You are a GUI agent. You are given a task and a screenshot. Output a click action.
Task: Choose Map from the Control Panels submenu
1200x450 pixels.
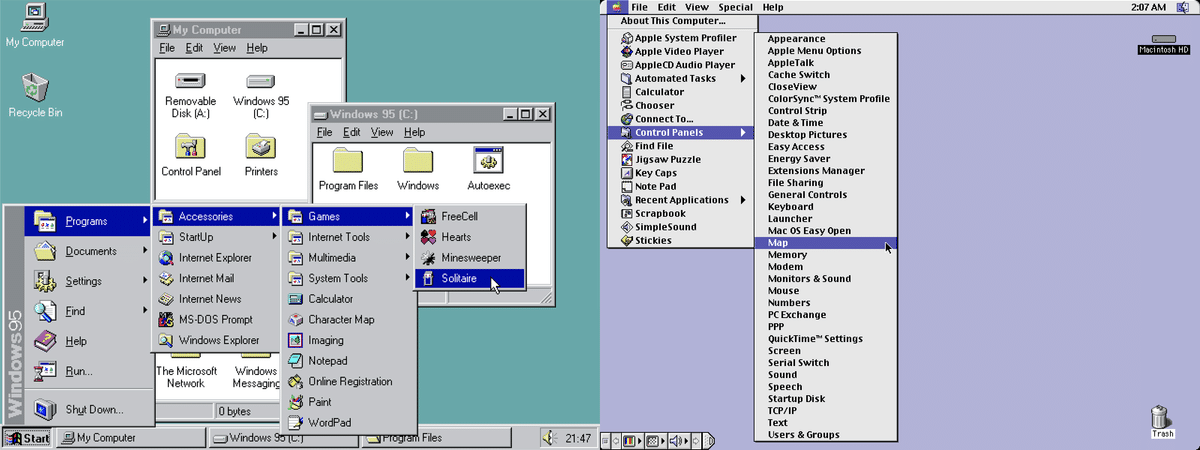click(x=826, y=243)
